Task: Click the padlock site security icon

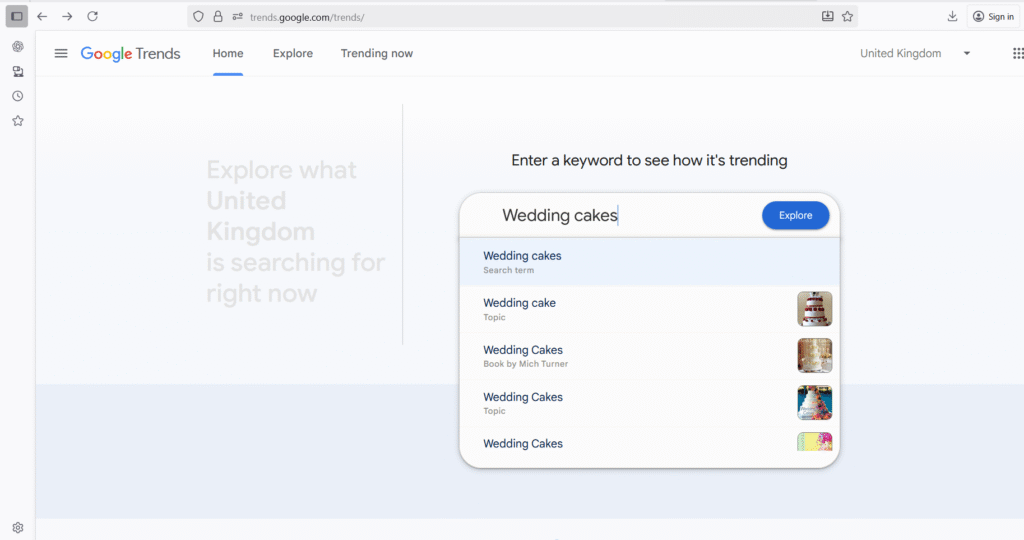Action: point(218,17)
